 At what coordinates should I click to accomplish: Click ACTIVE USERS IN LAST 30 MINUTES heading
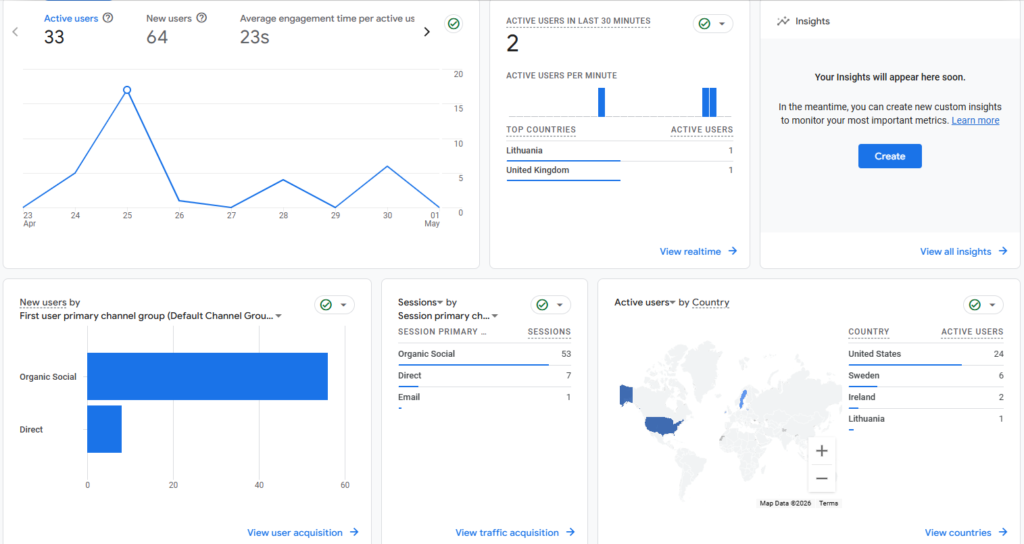578,21
